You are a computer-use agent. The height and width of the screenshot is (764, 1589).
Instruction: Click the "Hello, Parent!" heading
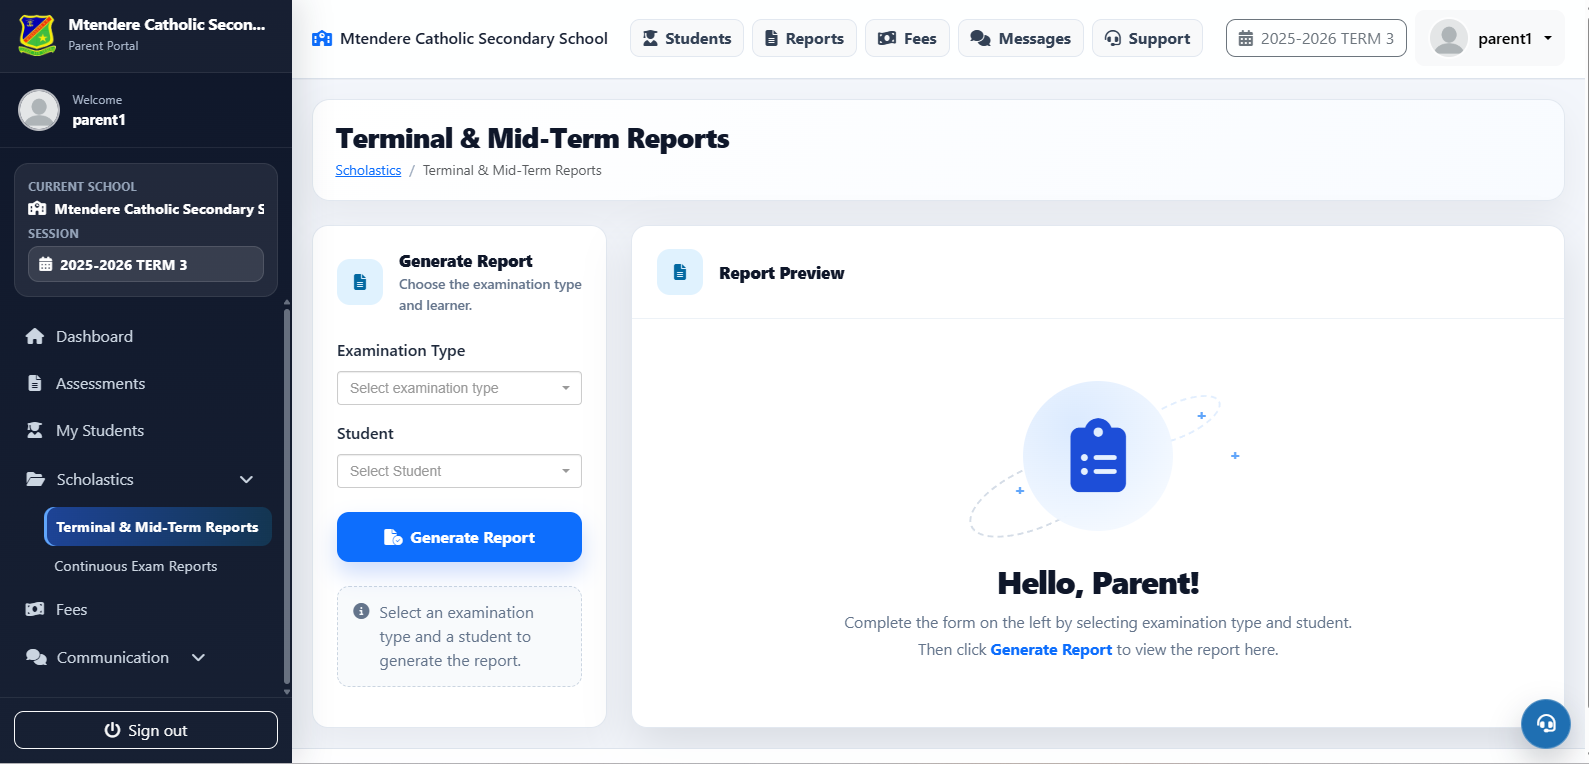coord(1098,583)
